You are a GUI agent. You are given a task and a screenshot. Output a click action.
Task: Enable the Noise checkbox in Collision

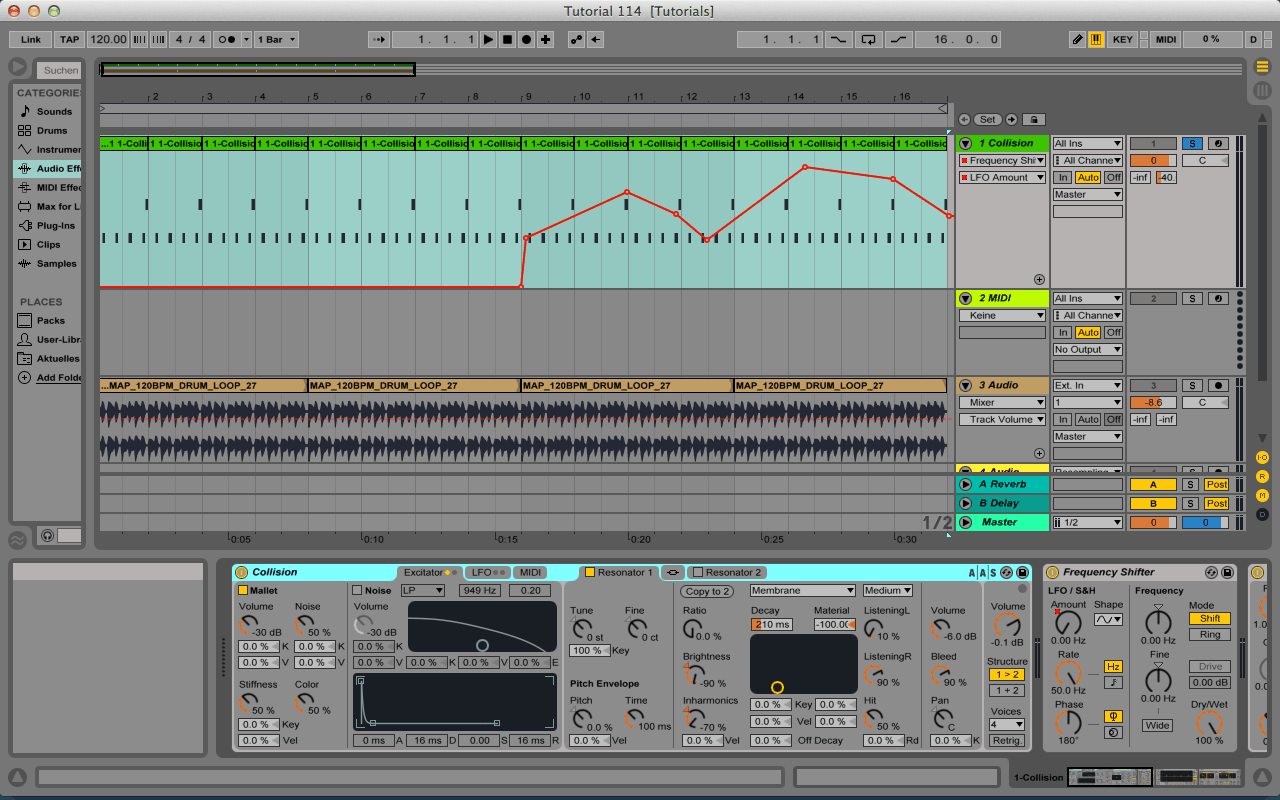pyautogui.click(x=357, y=591)
